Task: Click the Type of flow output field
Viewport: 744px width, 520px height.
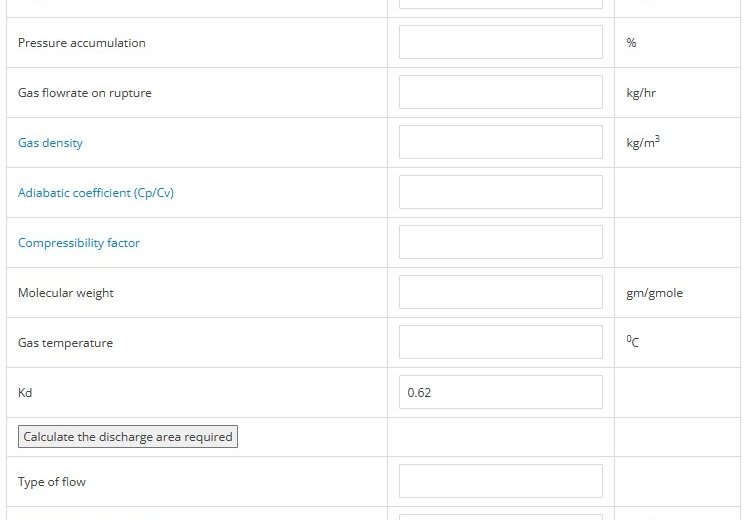Action: point(501,481)
